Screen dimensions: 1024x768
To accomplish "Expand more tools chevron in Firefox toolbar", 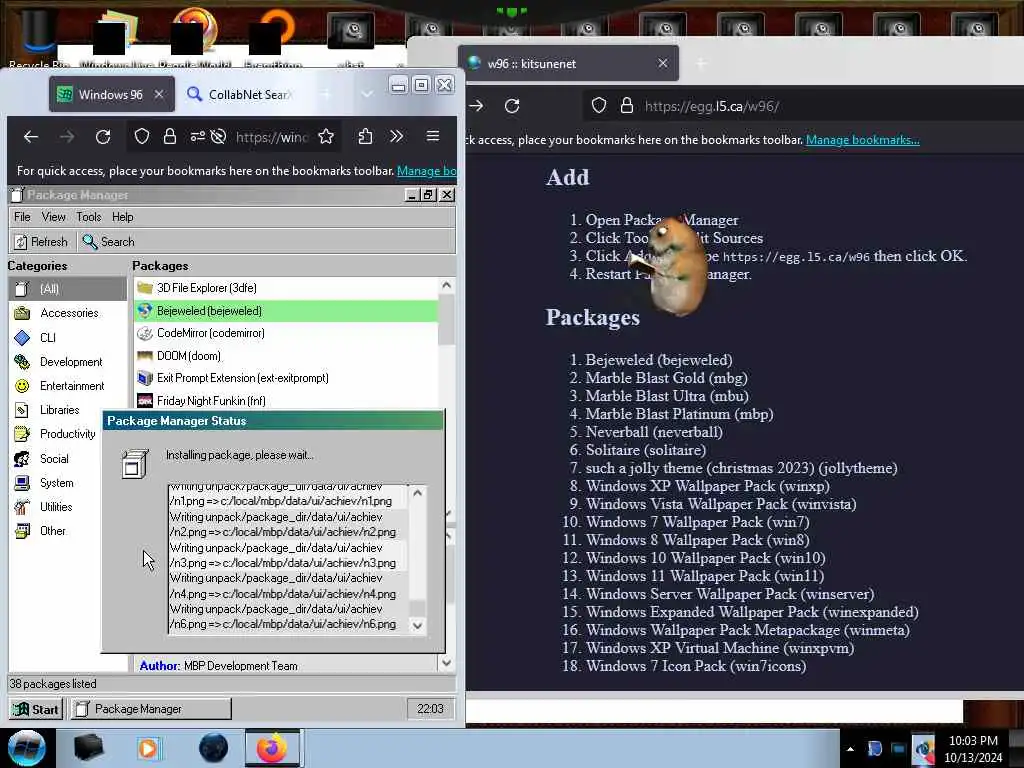I will 396,136.
